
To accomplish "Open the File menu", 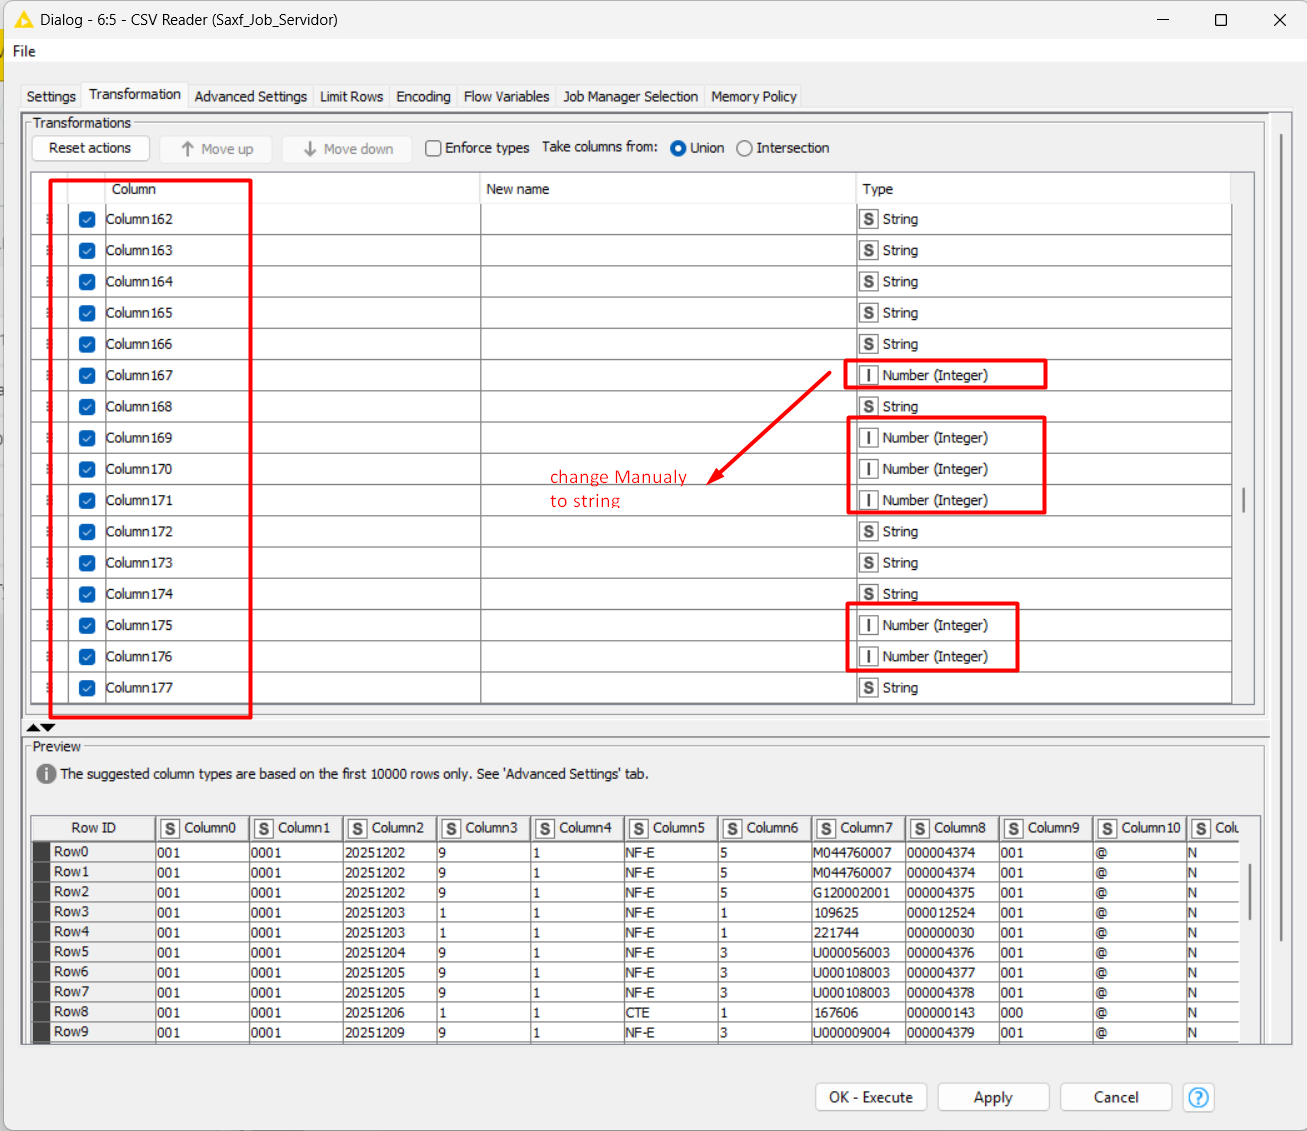I will click(x=24, y=51).
